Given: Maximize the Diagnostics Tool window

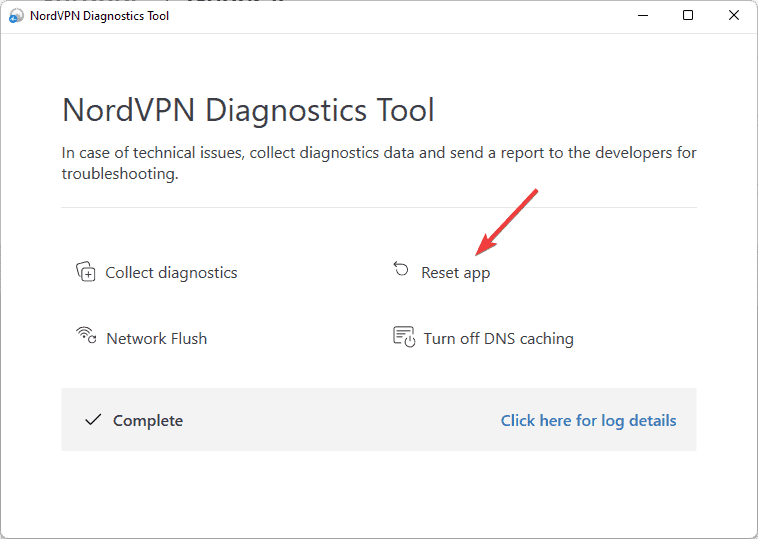Looking at the screenshot, I should tap(688, 16).
